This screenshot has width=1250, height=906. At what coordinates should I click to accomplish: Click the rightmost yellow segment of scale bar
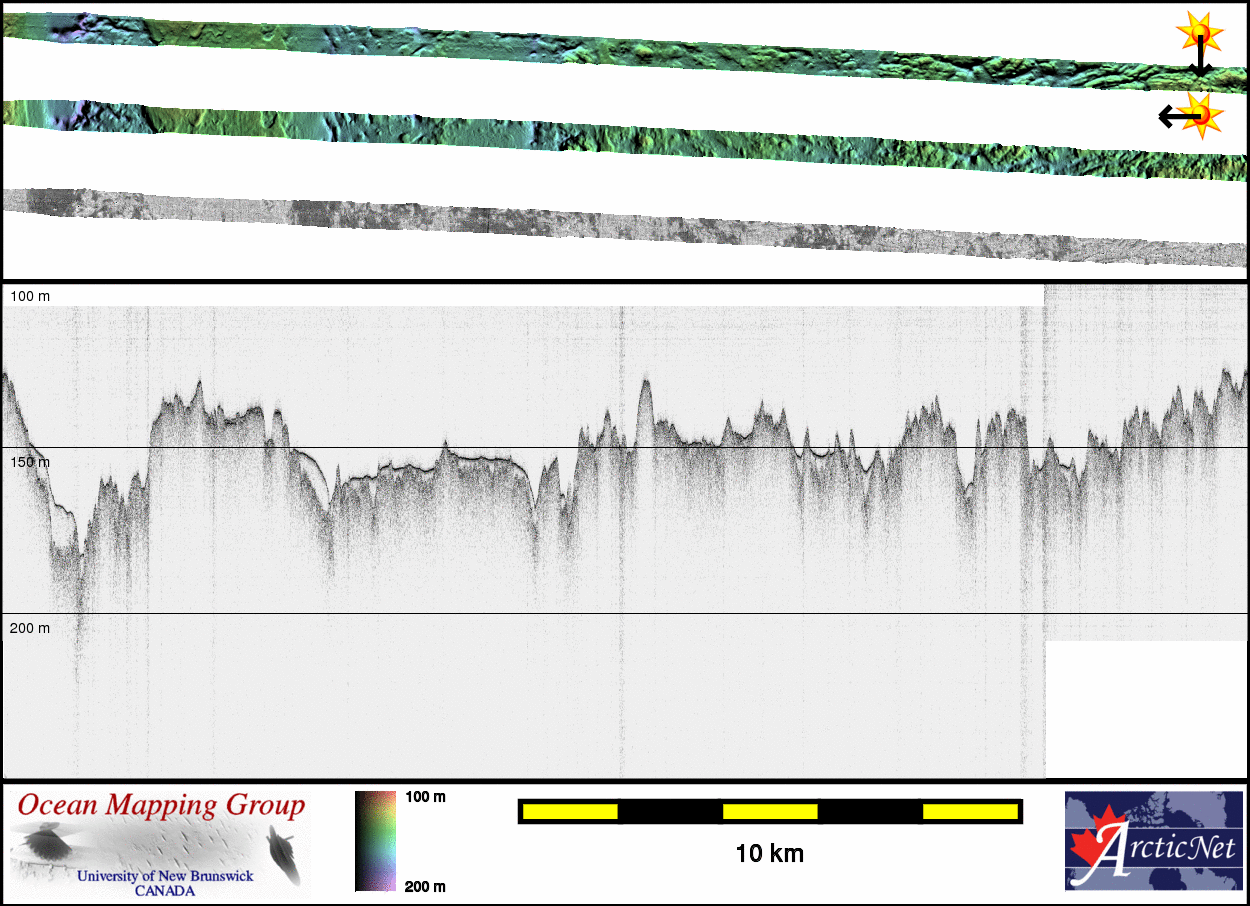969,811
